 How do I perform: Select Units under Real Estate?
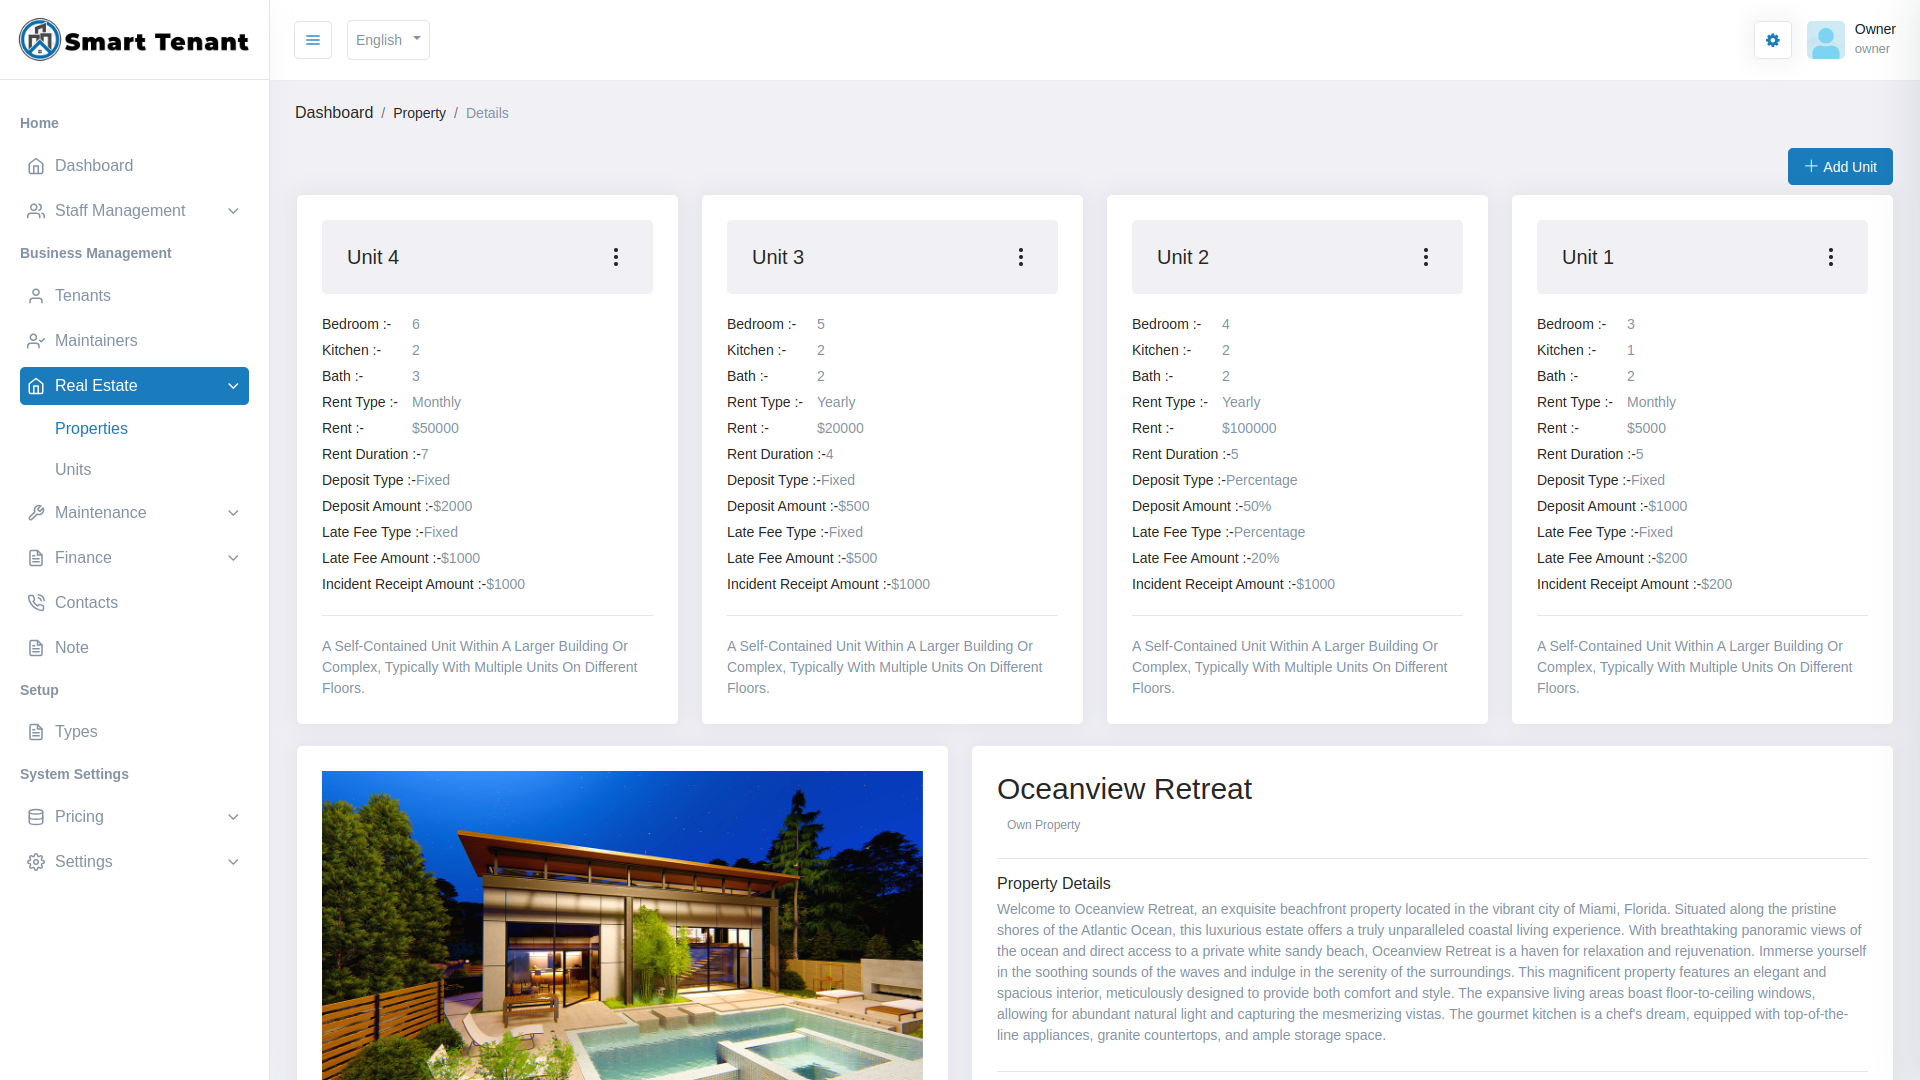(x=72, y=469)
